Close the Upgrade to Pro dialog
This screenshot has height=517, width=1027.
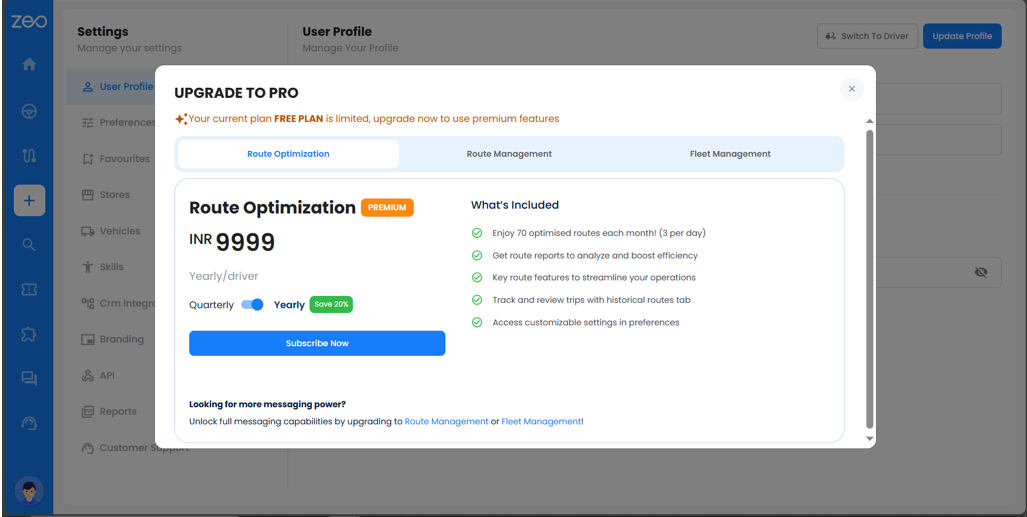851,89
